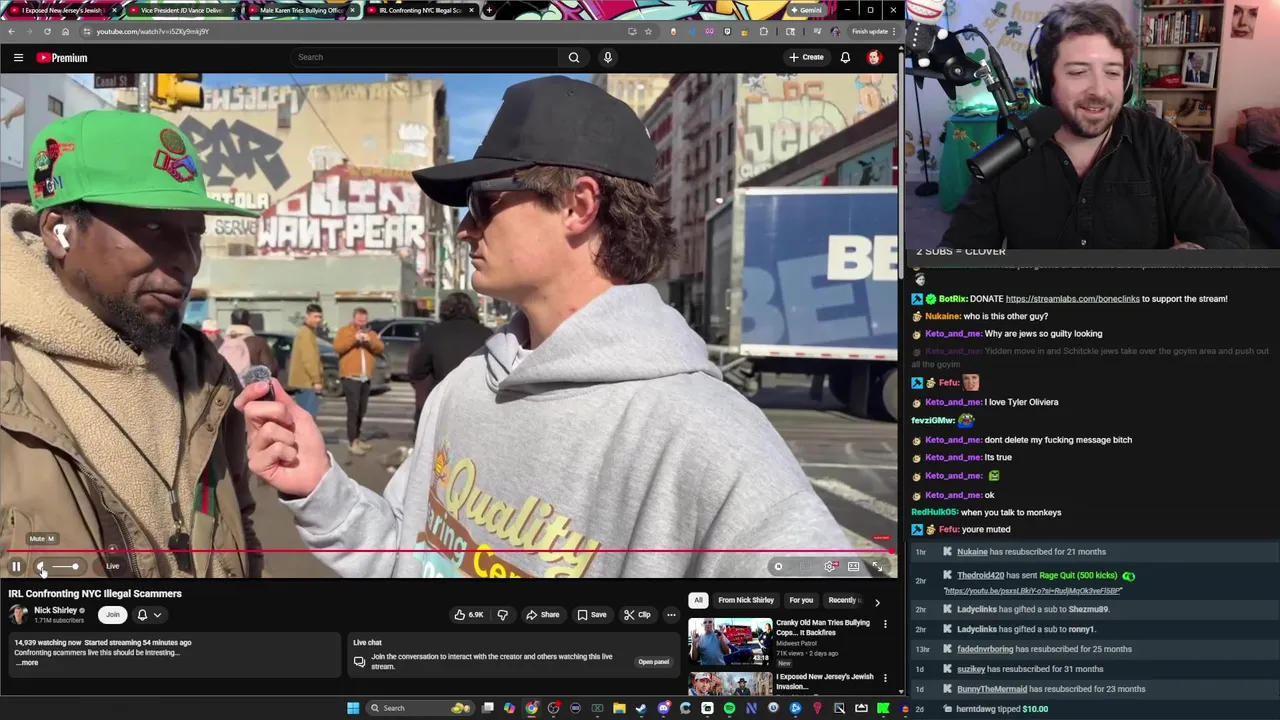Screen dimensions: 1280x720
Task: Click BunnyTheMermaid in activity feed
Action: [991, 689]
